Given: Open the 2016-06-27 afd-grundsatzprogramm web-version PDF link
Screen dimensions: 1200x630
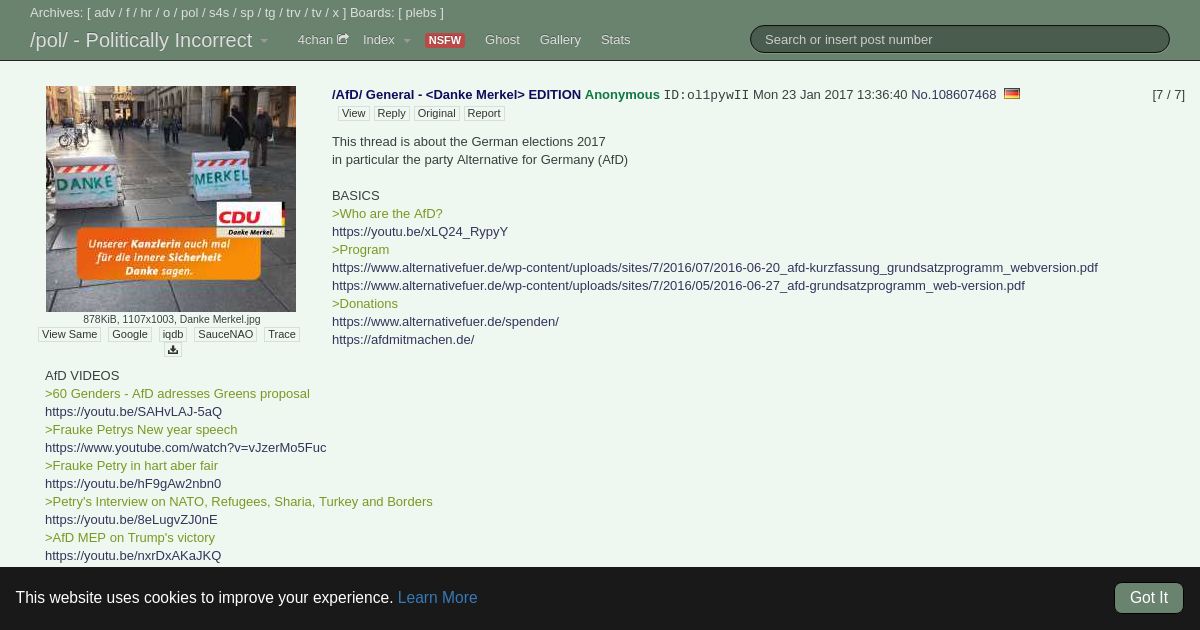Looking at the screenshot, I should [678, 285].
